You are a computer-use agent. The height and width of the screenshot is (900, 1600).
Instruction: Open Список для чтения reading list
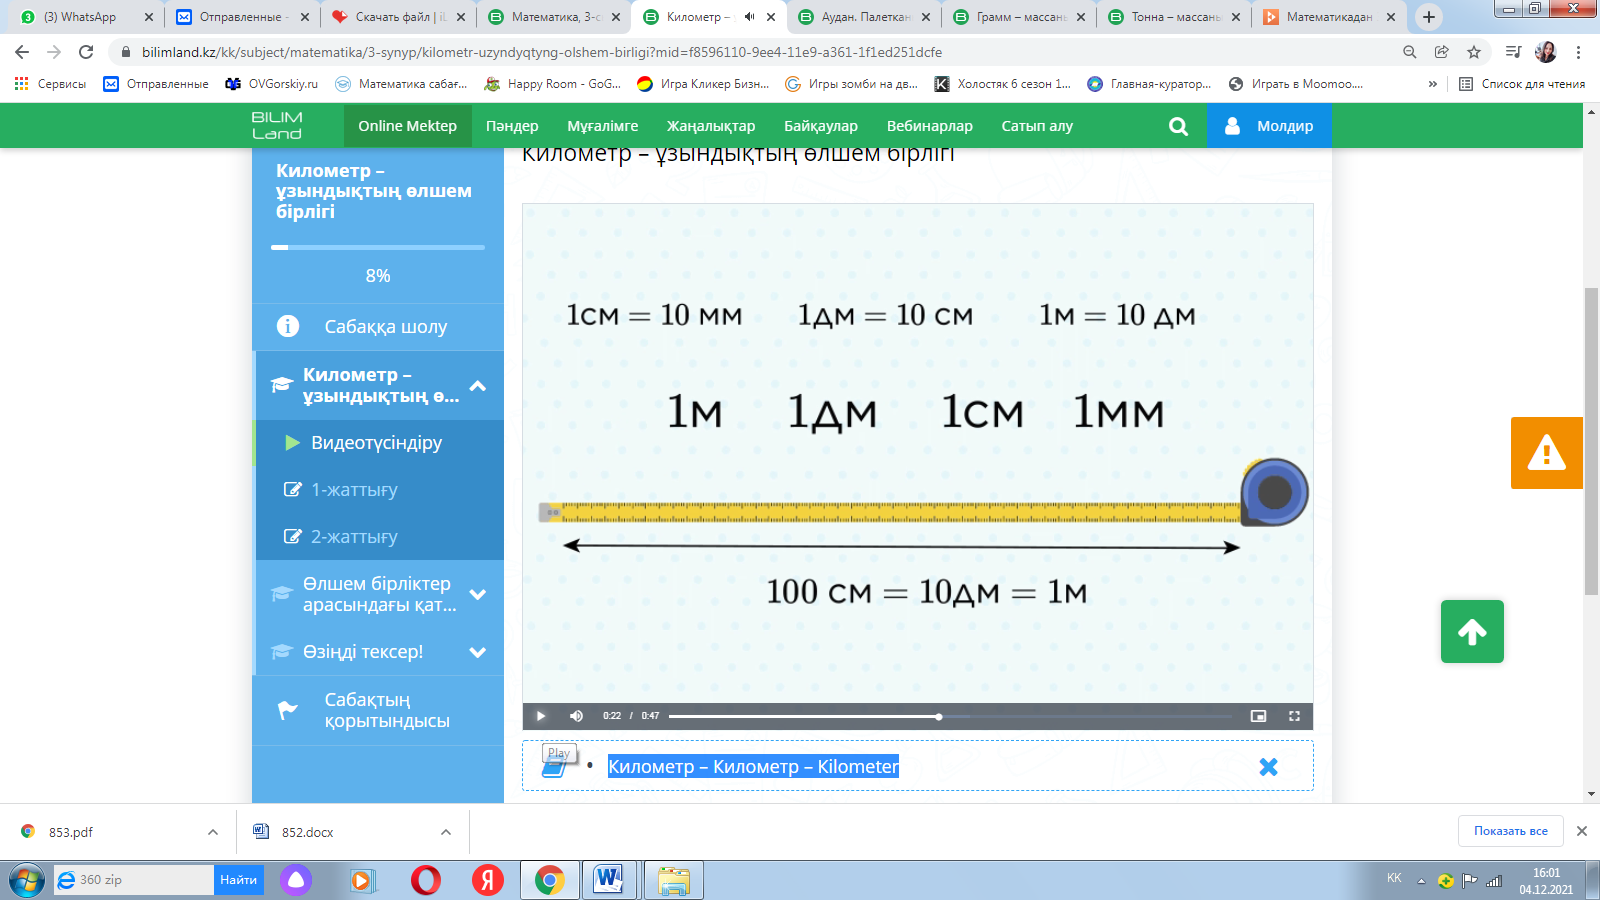tap(1522, 84)
